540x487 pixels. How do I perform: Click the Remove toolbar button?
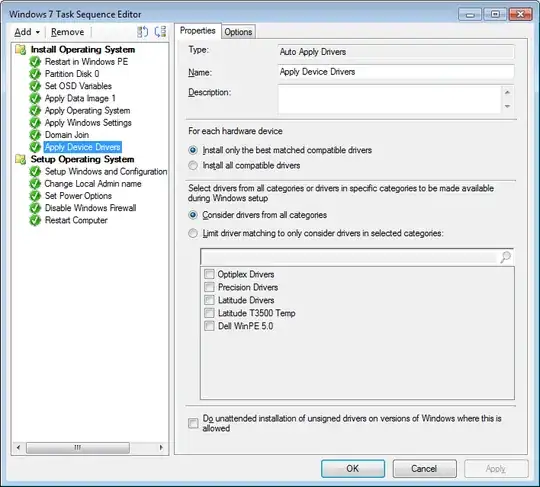tap(68, 32)
